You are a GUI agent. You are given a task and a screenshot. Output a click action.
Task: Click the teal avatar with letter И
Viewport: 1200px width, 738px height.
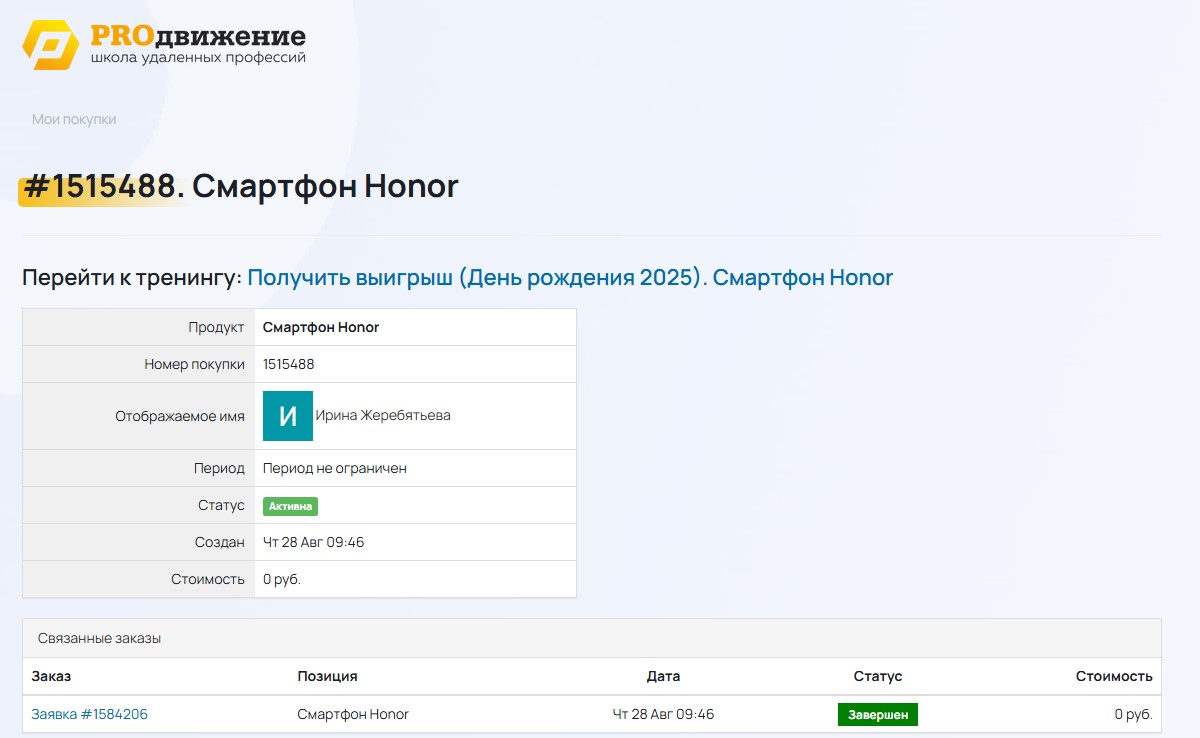288,416
